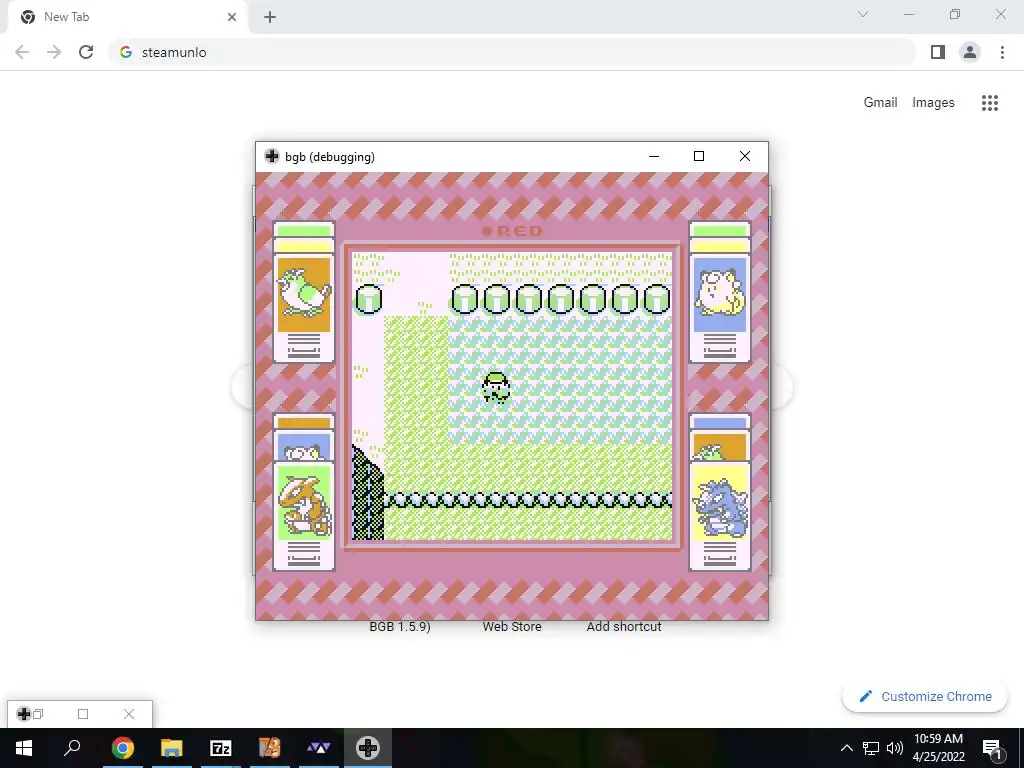The image size is (1024, 768).
Task: Close the small floating window
Action: 129,714
